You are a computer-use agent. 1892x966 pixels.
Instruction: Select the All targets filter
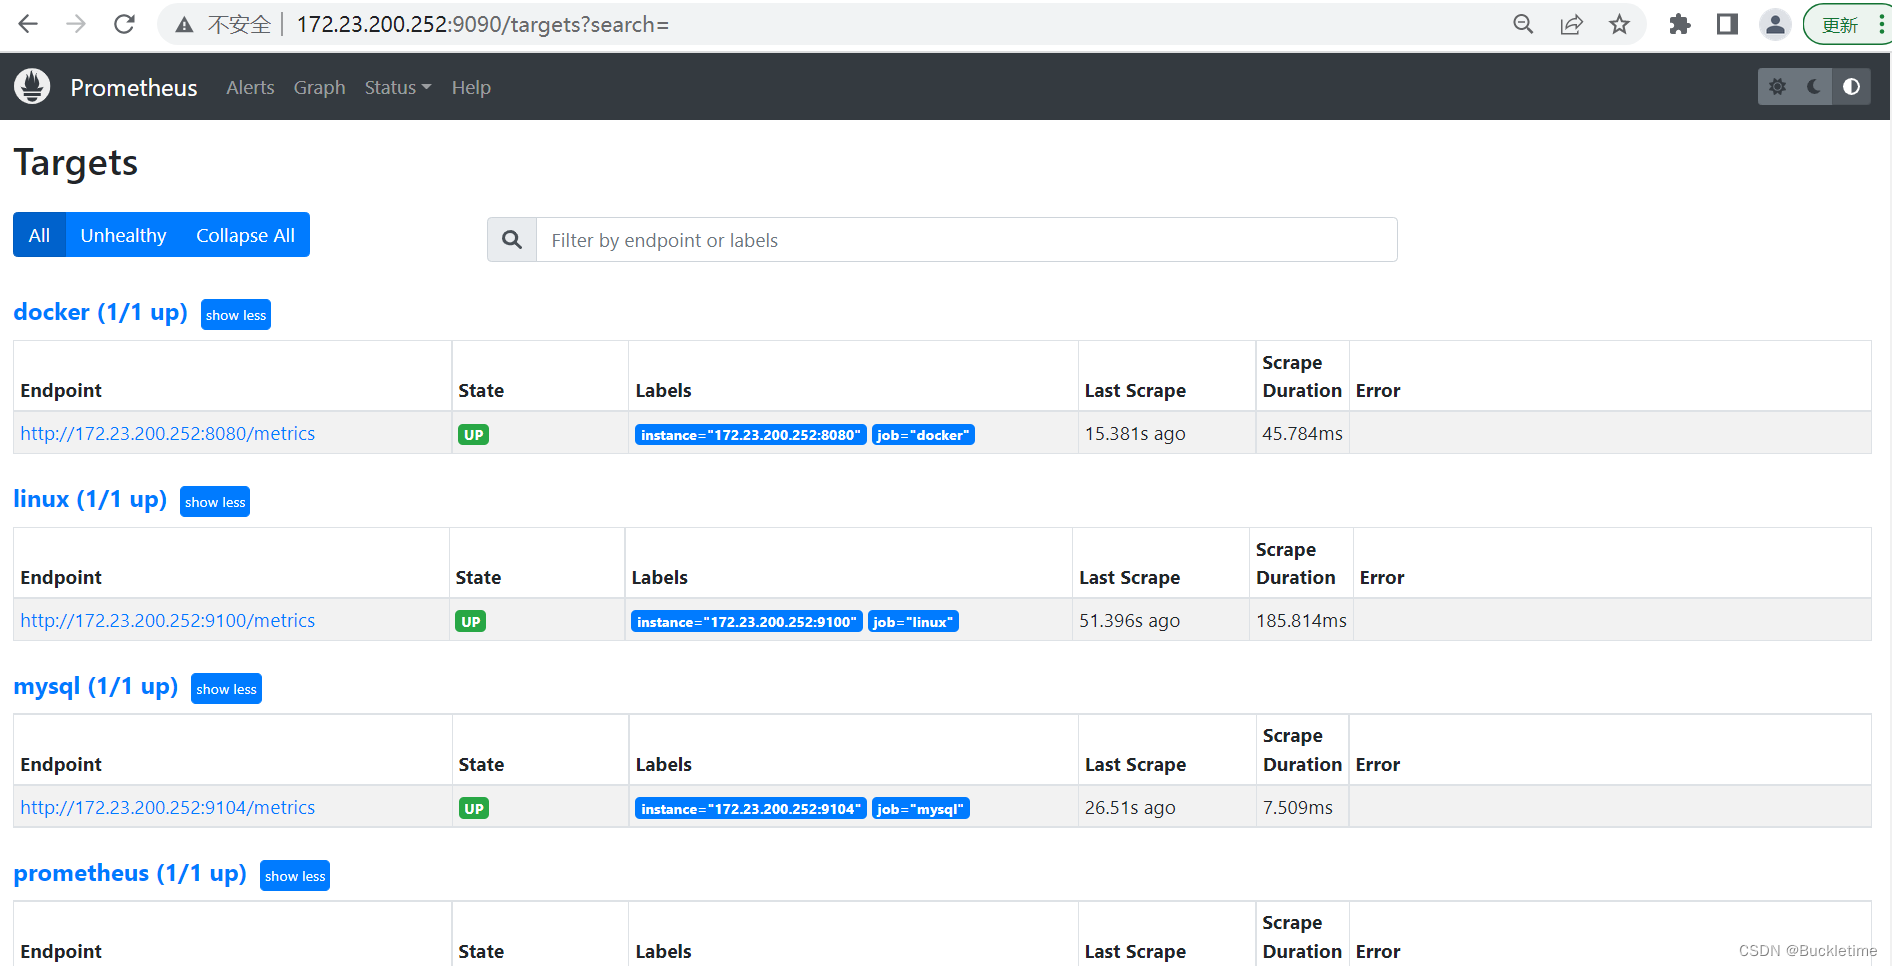tap(39, 235)
